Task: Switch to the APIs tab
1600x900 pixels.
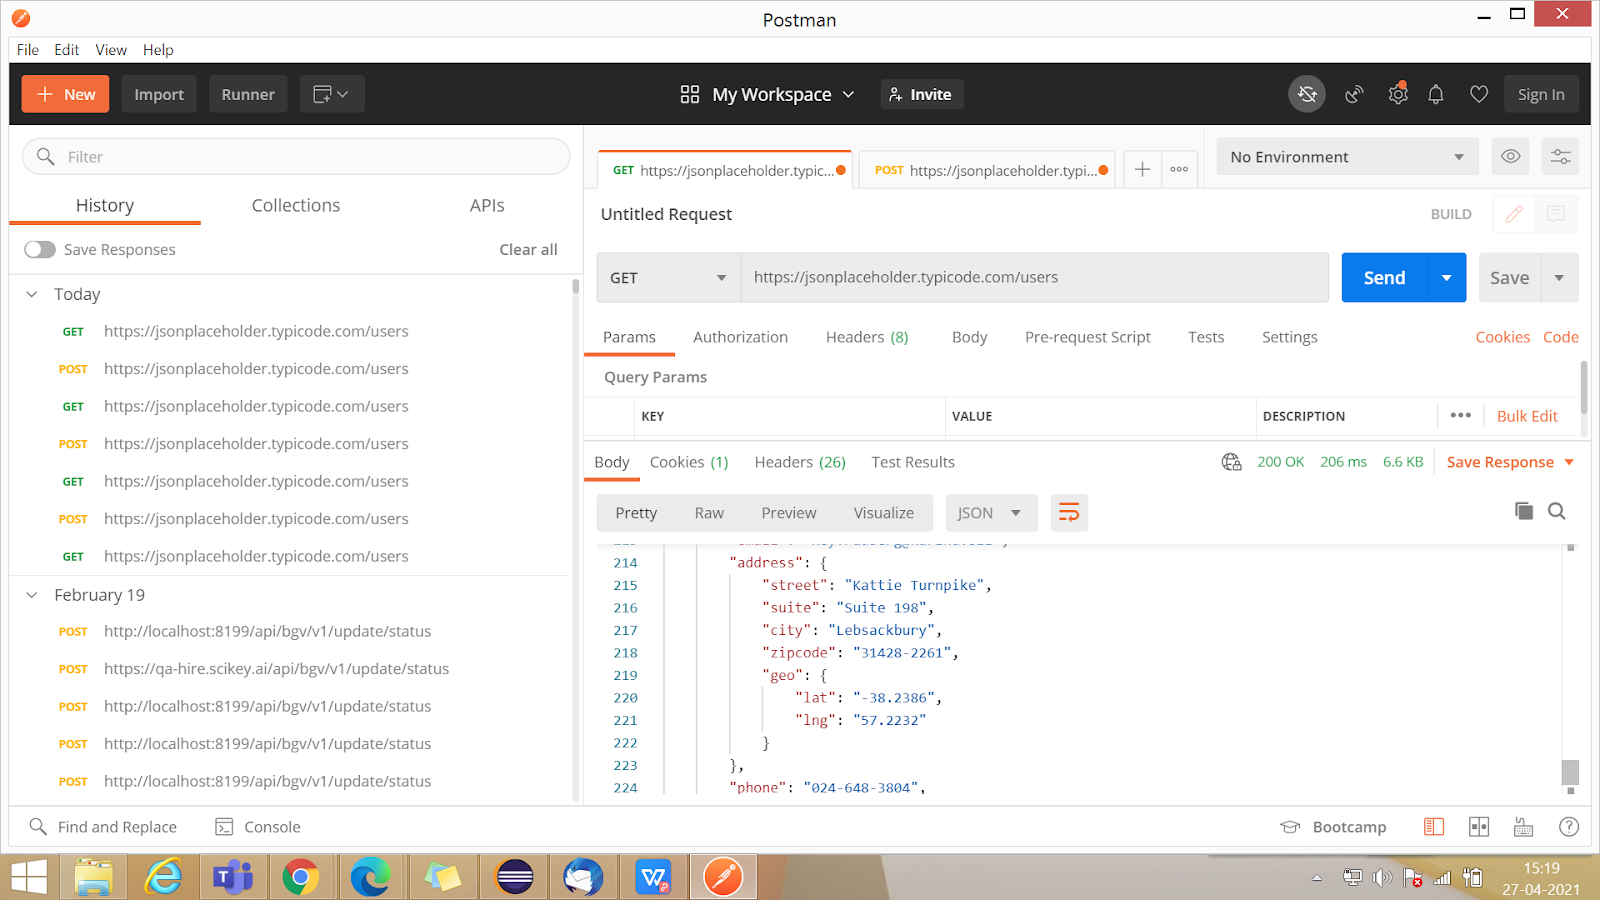Action: (487, 205)
